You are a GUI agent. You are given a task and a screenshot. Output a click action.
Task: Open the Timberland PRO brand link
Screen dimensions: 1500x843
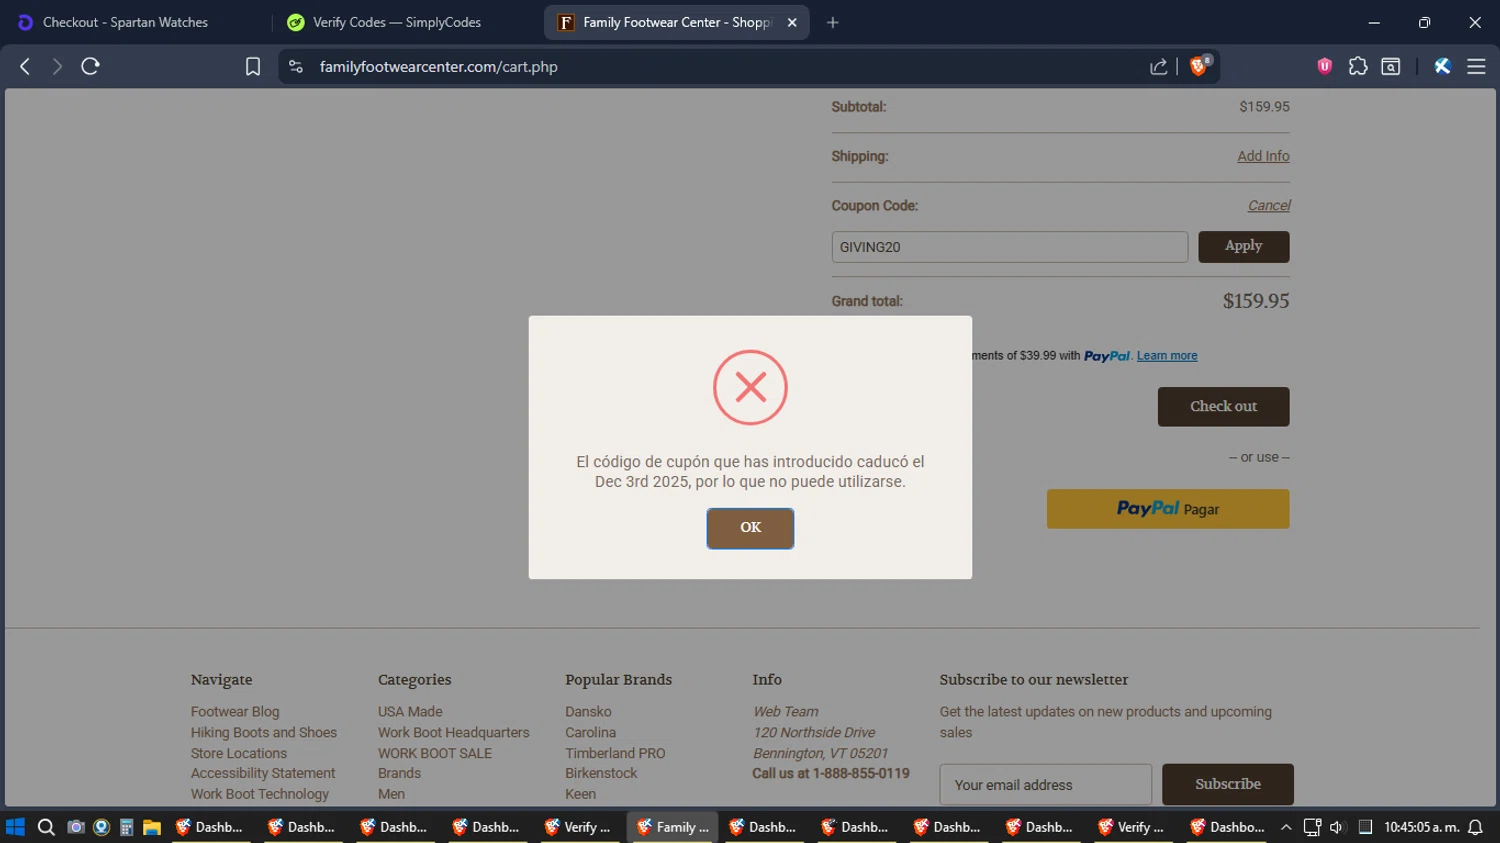tap(615, 753)
